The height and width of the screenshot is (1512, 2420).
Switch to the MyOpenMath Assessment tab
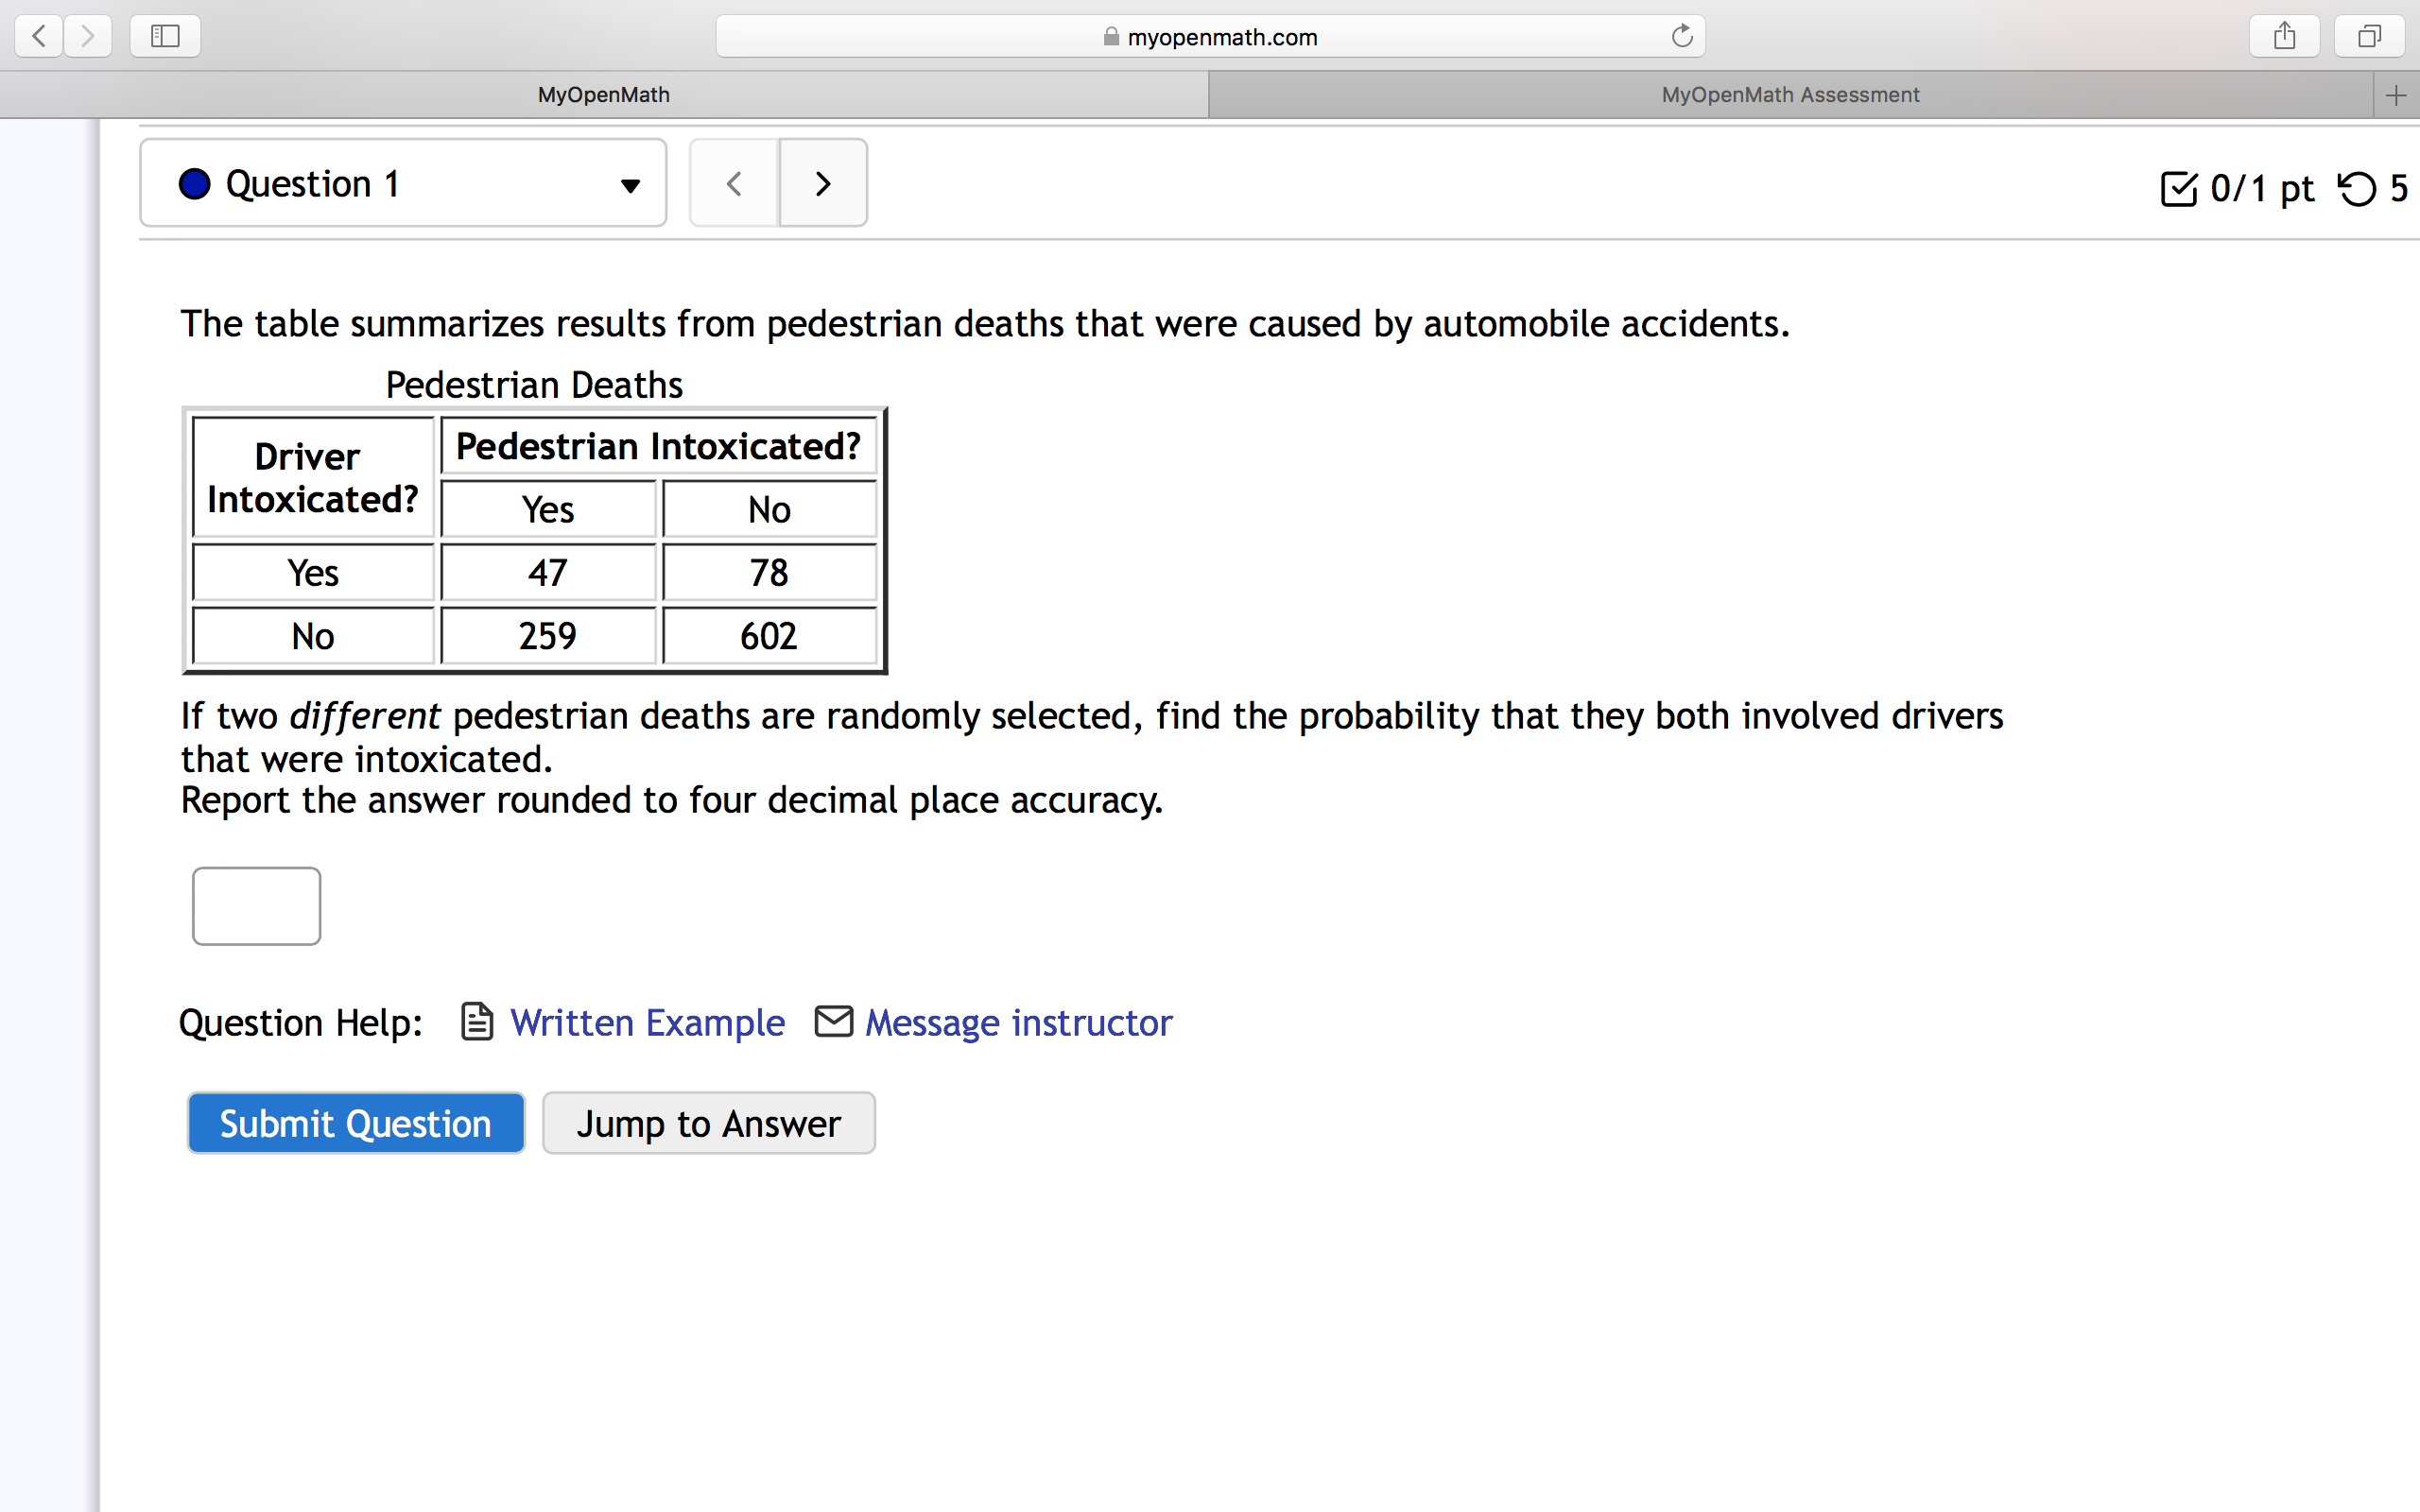click(x=1790, y=94)
